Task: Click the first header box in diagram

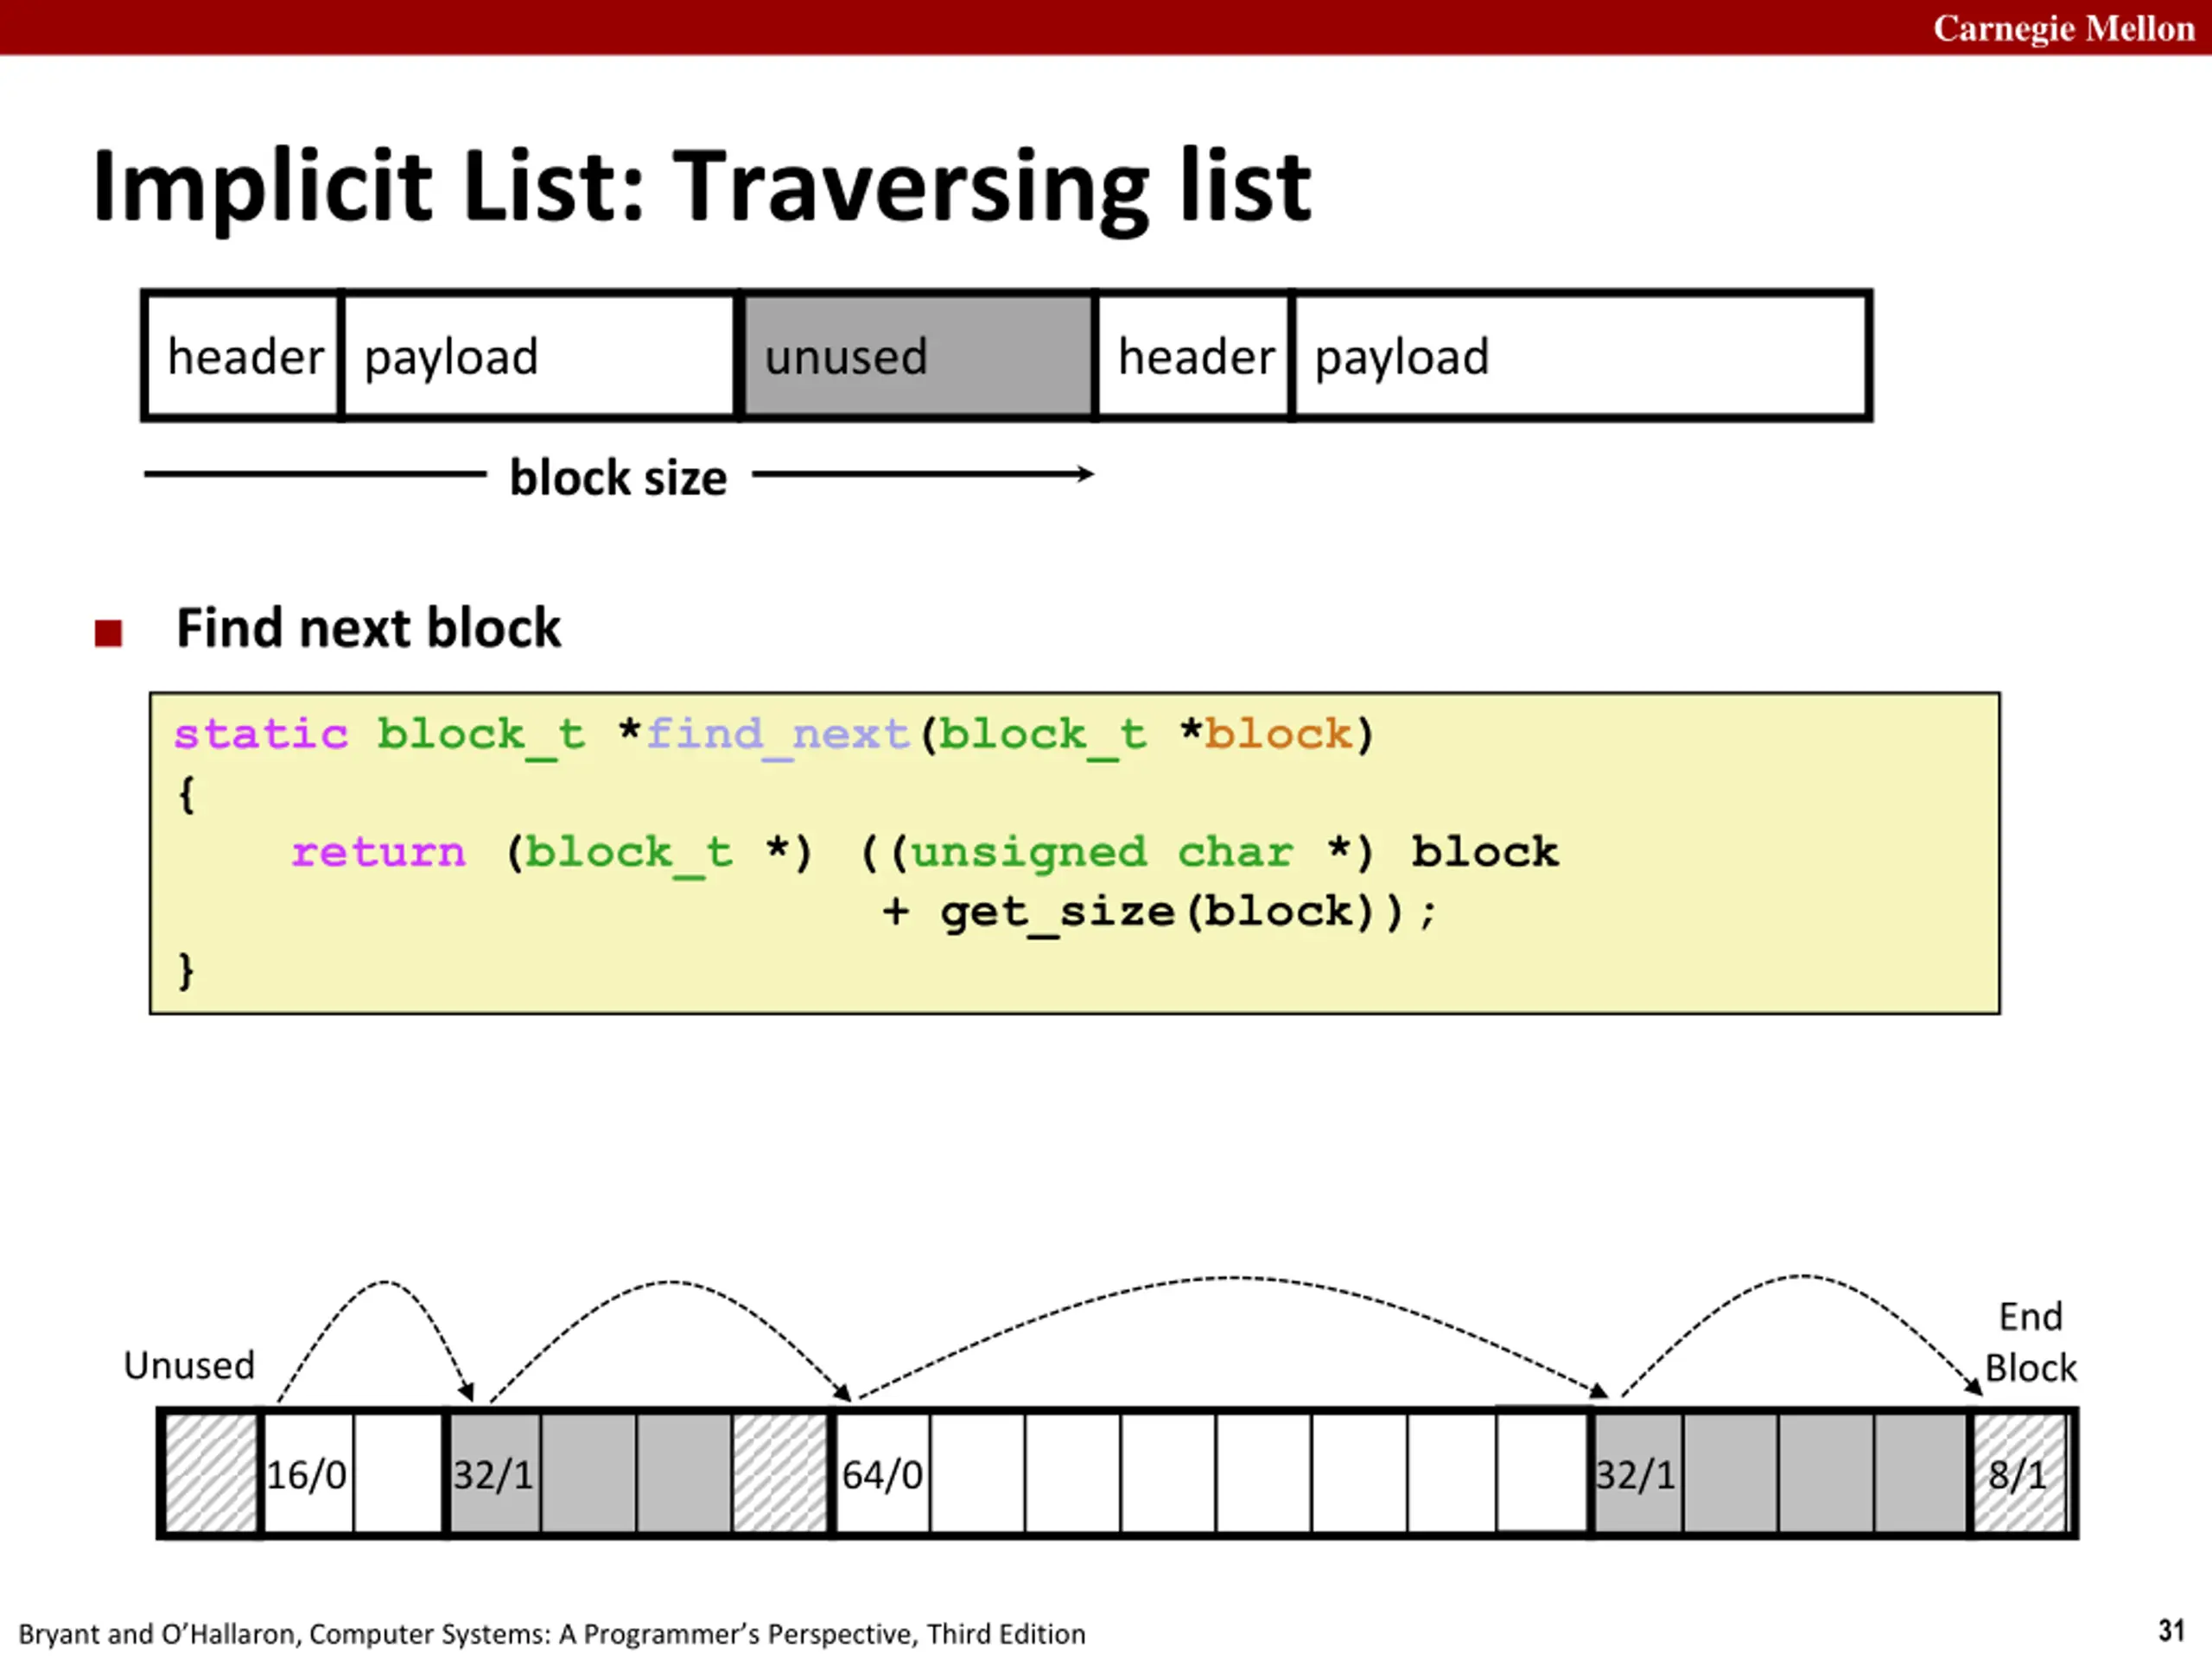Action: coord(243,356)
